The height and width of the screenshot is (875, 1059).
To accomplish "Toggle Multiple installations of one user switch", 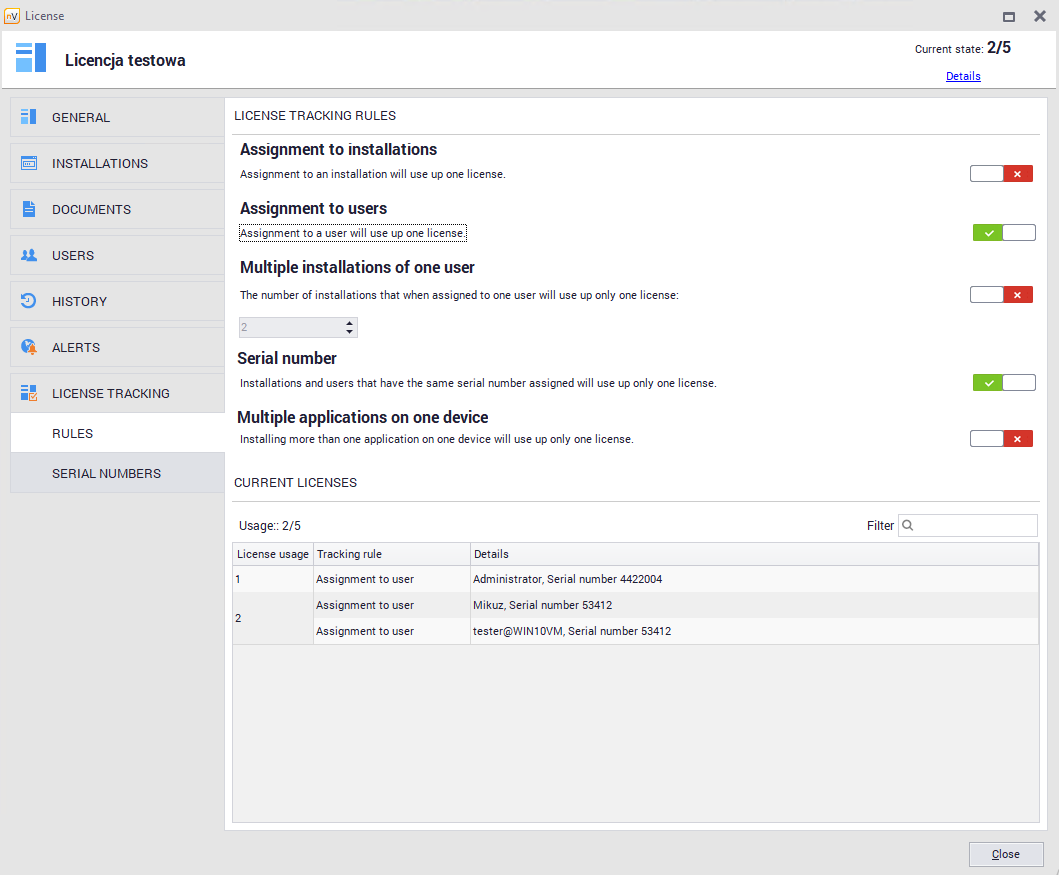I will 1001,295.
